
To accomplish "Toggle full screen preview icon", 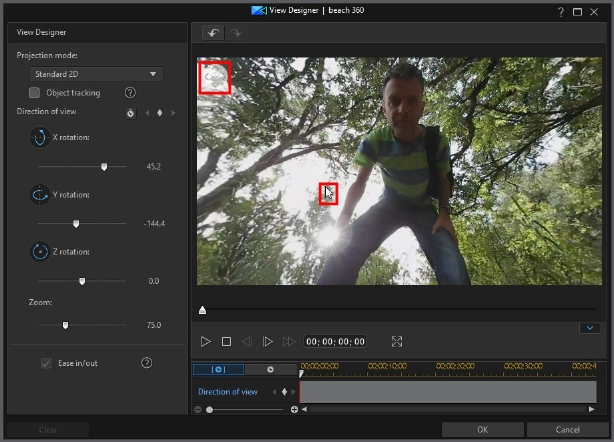I will (397, 341).
